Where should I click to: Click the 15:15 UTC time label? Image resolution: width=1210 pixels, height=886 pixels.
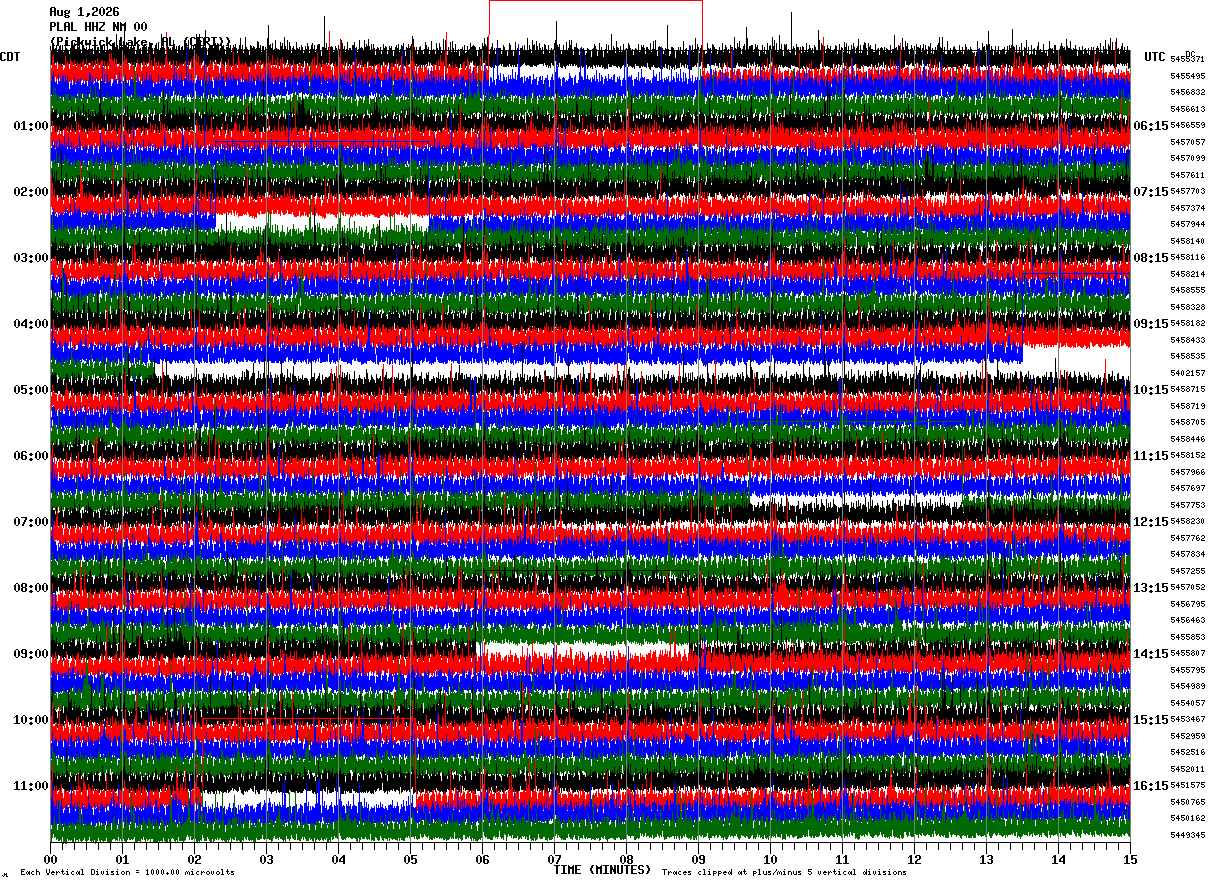[1150, 720]
